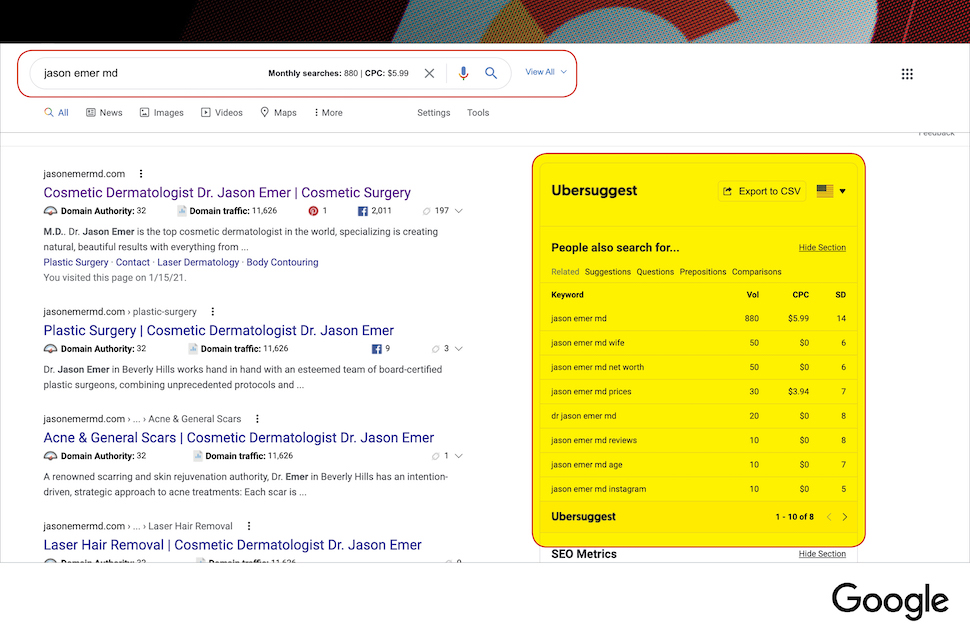Click the Vol column header
The width and height of the screenshot is (970, 639).
[x=753, y=295]
